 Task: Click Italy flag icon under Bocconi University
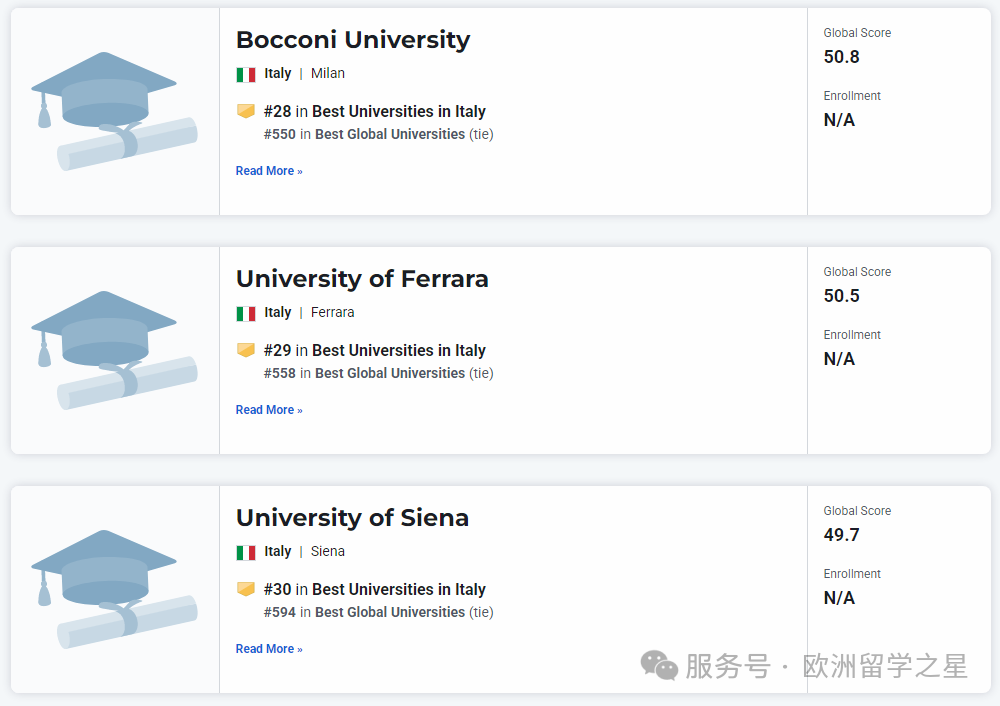(246, 74)
